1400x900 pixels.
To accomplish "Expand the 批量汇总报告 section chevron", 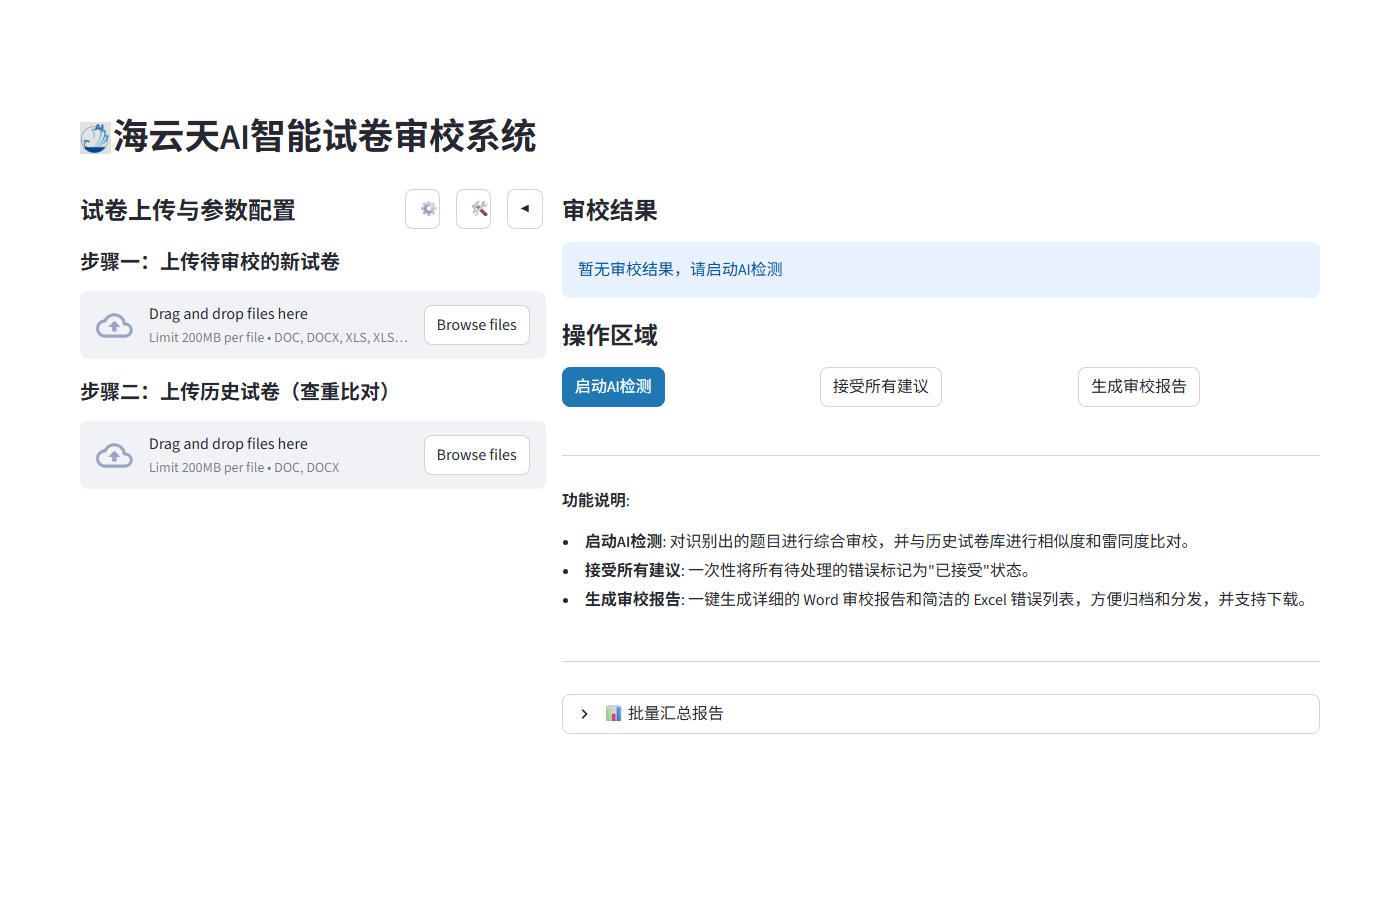I will pyautogui.click(x=585, y=714).
